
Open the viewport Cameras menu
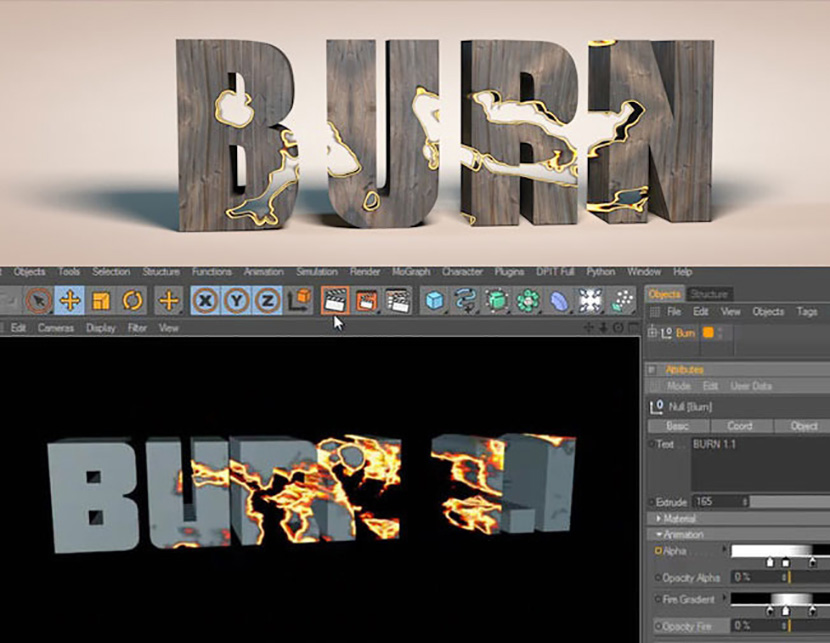point(56,328)
